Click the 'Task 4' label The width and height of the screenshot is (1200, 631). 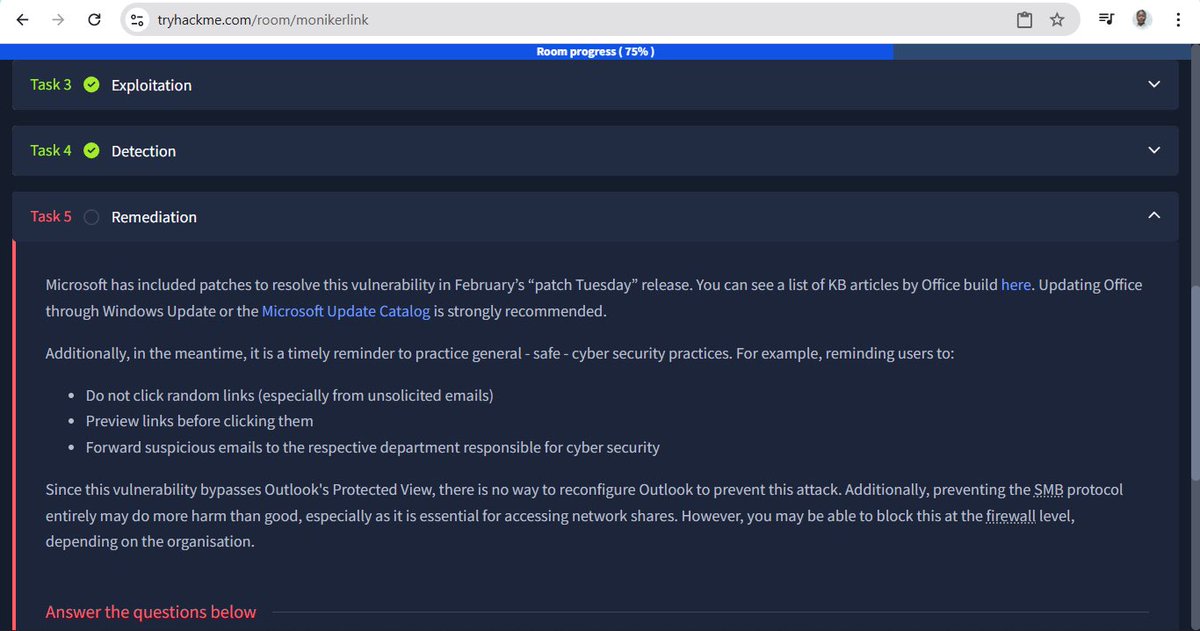(51, 151)
